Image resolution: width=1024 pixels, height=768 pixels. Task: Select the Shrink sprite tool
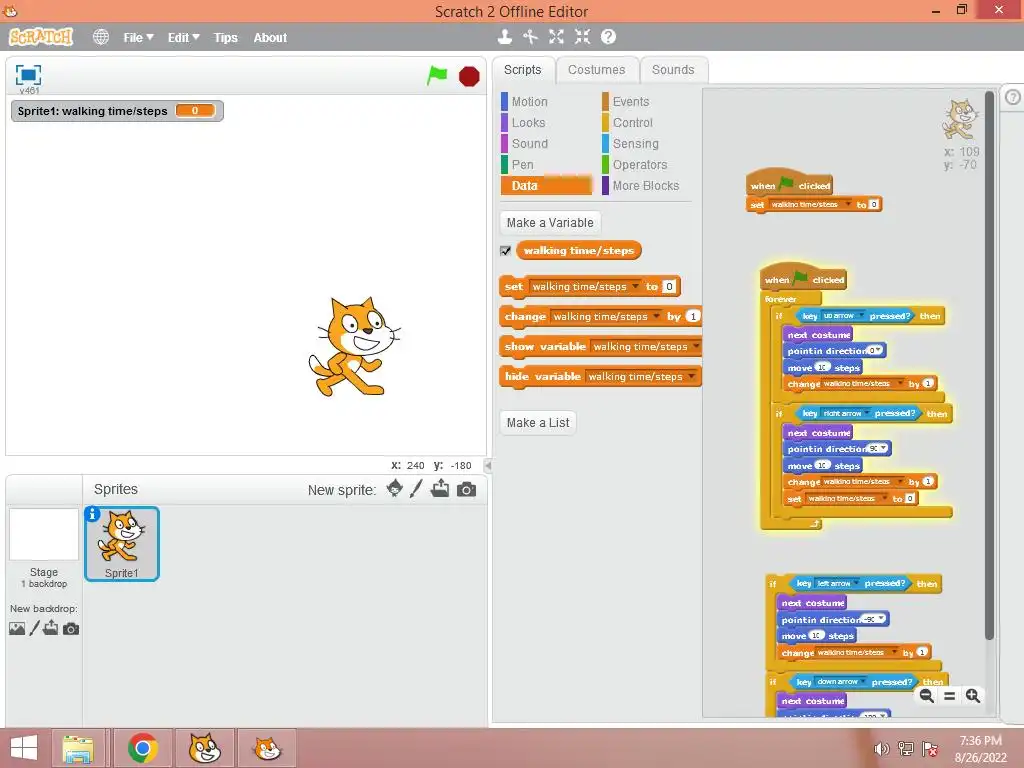(x=582, y=37)
